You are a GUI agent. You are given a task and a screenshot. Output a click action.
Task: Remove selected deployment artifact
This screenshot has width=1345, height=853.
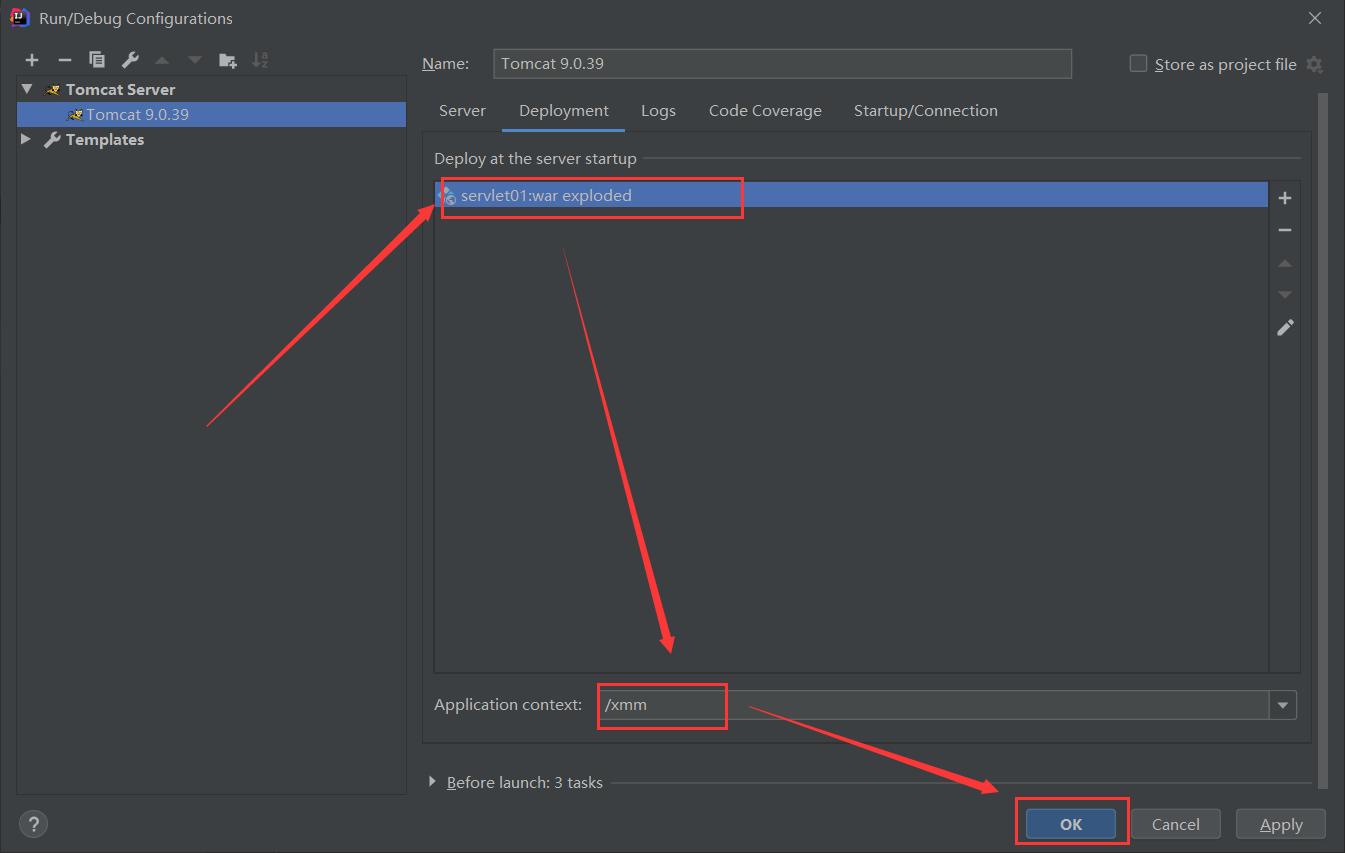click(x=1285, y=230)
